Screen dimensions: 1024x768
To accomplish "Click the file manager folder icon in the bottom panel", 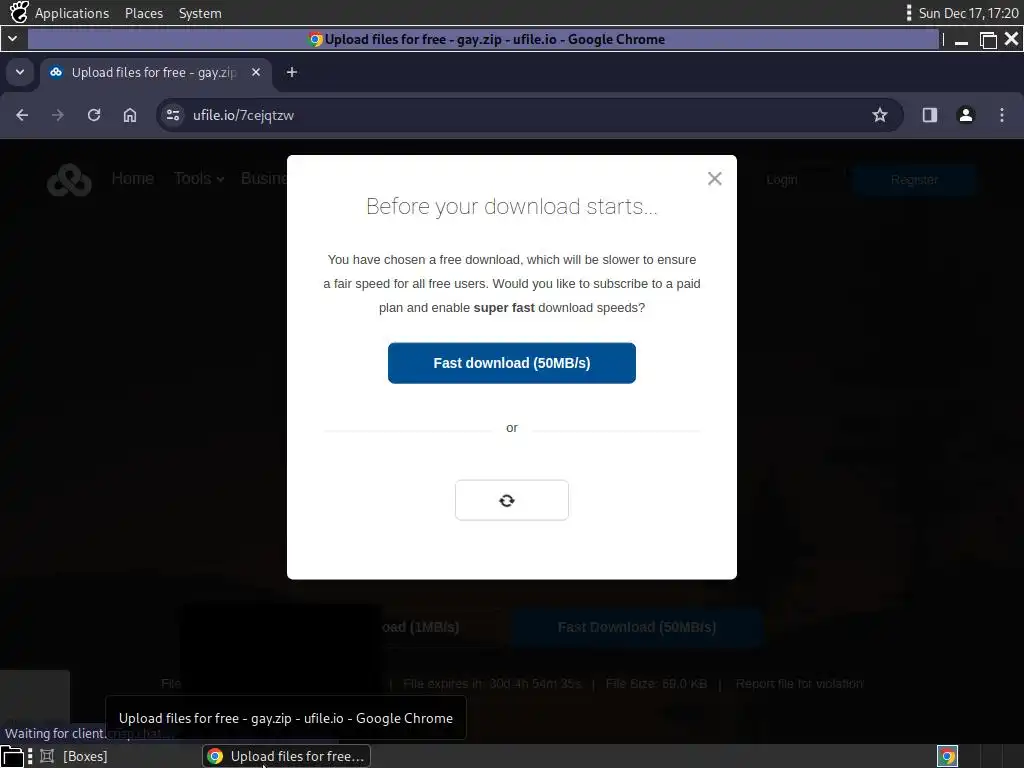I will (12, 756).
